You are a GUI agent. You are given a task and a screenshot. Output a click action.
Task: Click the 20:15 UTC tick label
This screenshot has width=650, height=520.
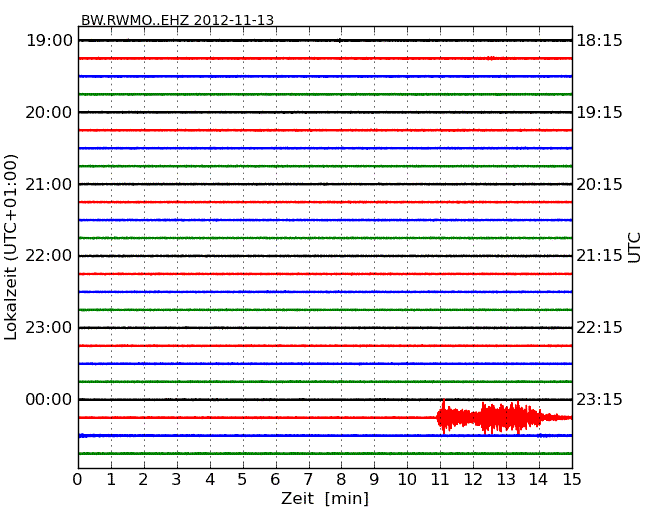pos(599,184)
